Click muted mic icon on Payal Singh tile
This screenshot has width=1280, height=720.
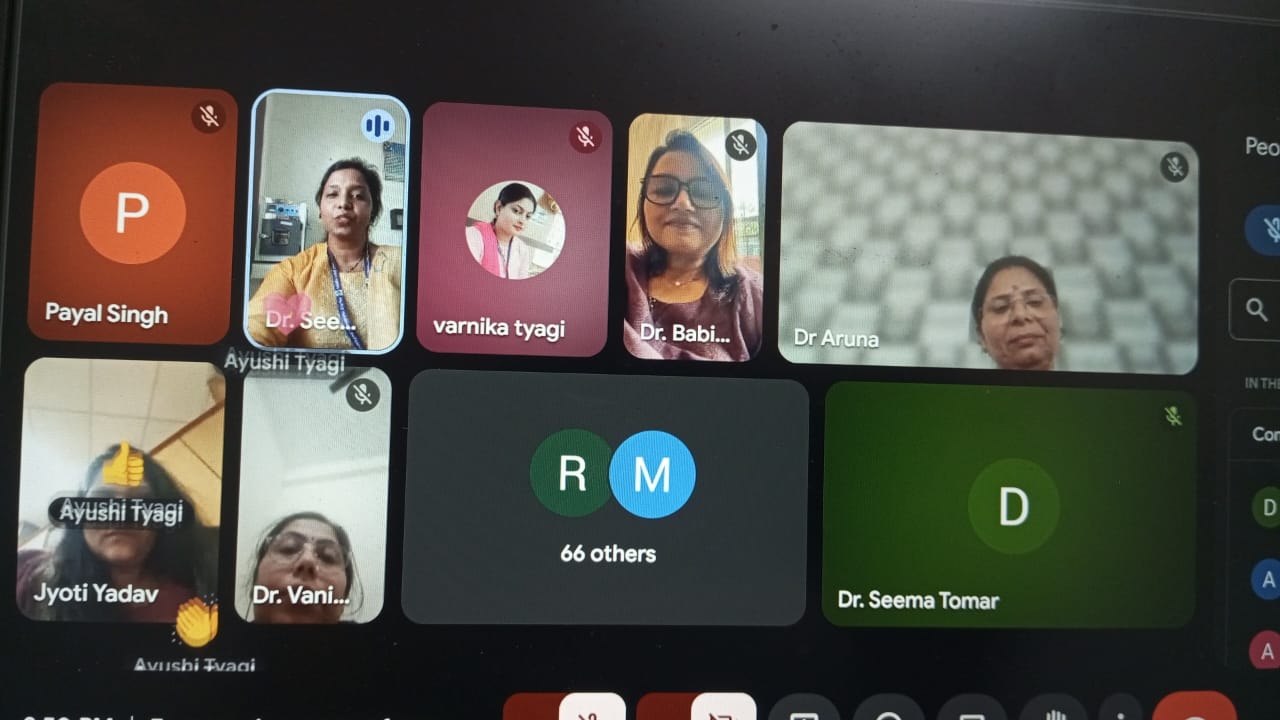208,117
